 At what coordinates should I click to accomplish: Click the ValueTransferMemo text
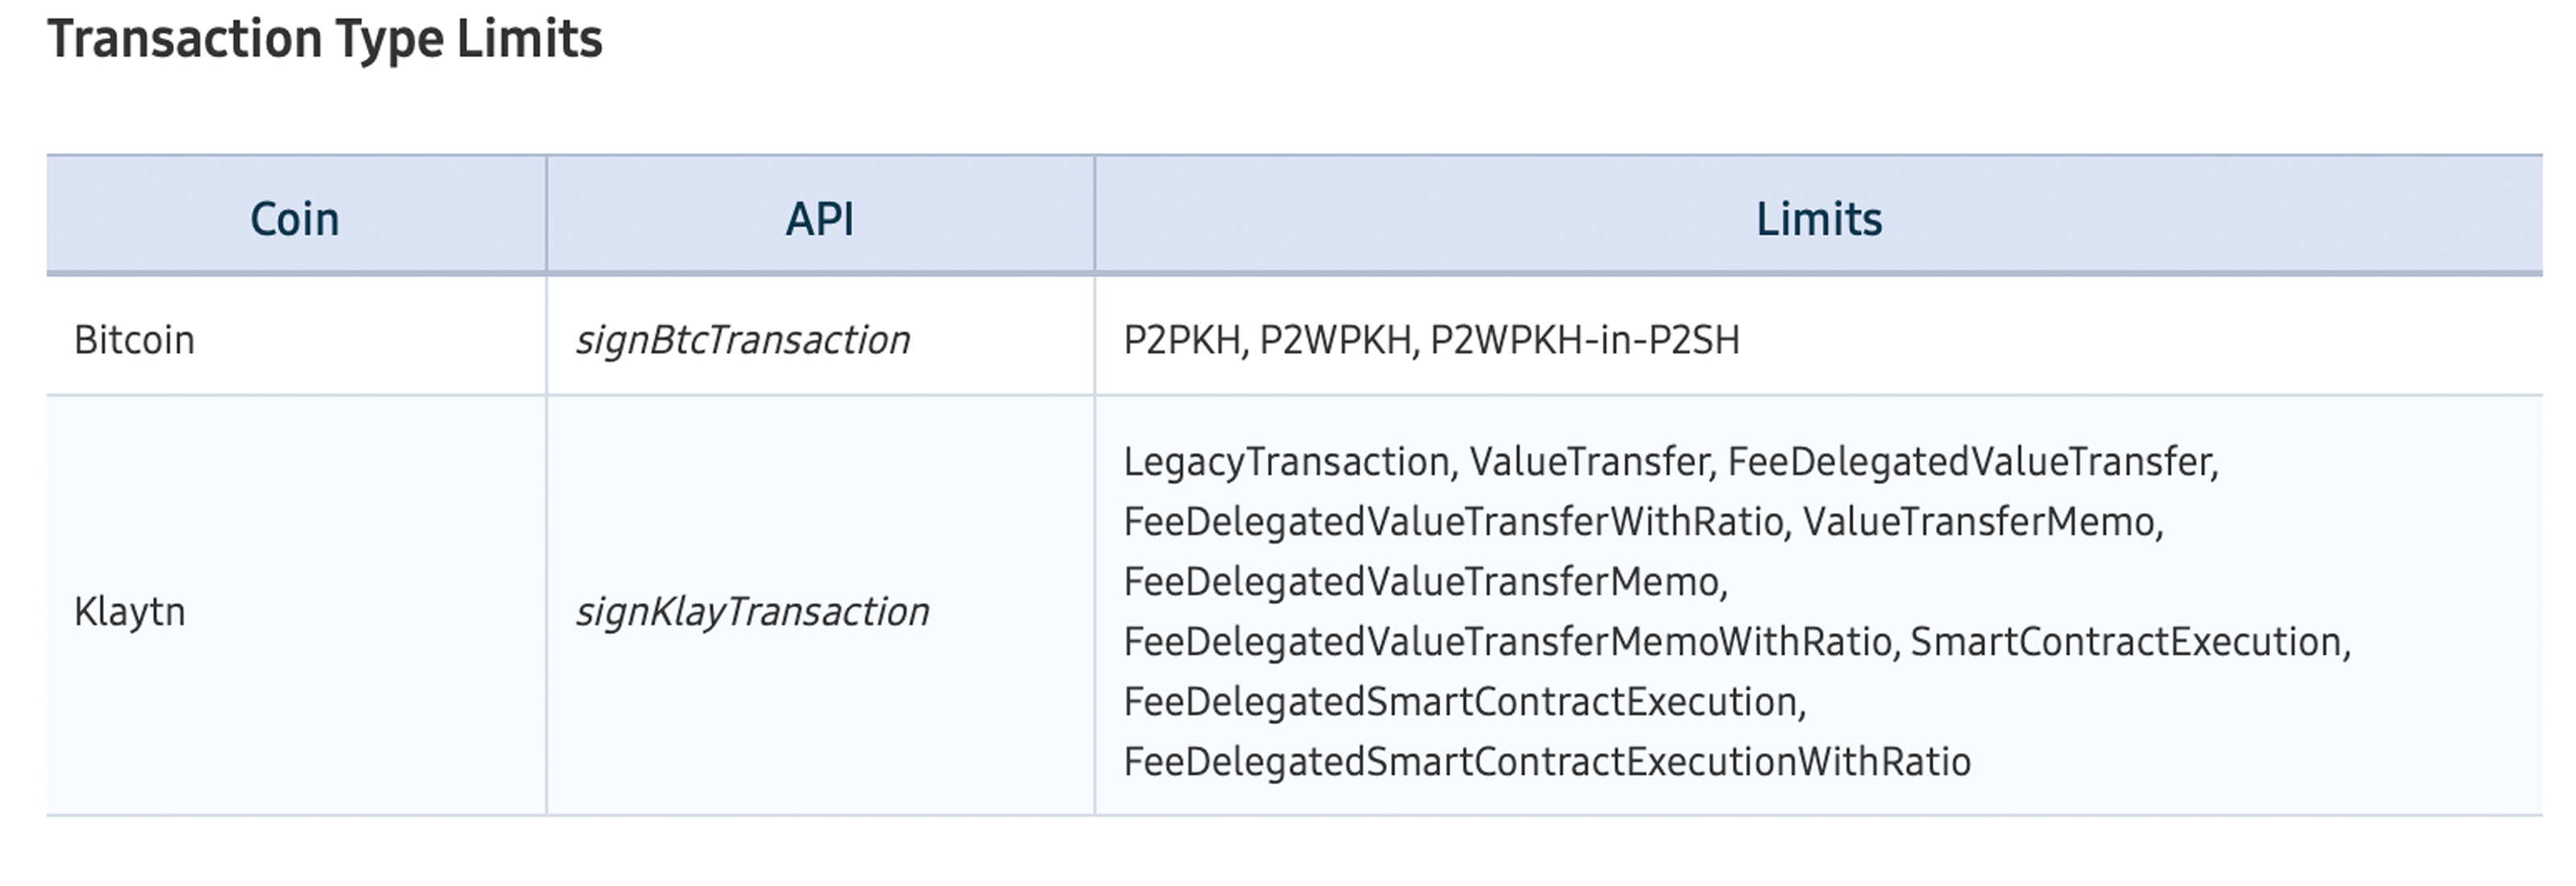(x=1979, y=522)
